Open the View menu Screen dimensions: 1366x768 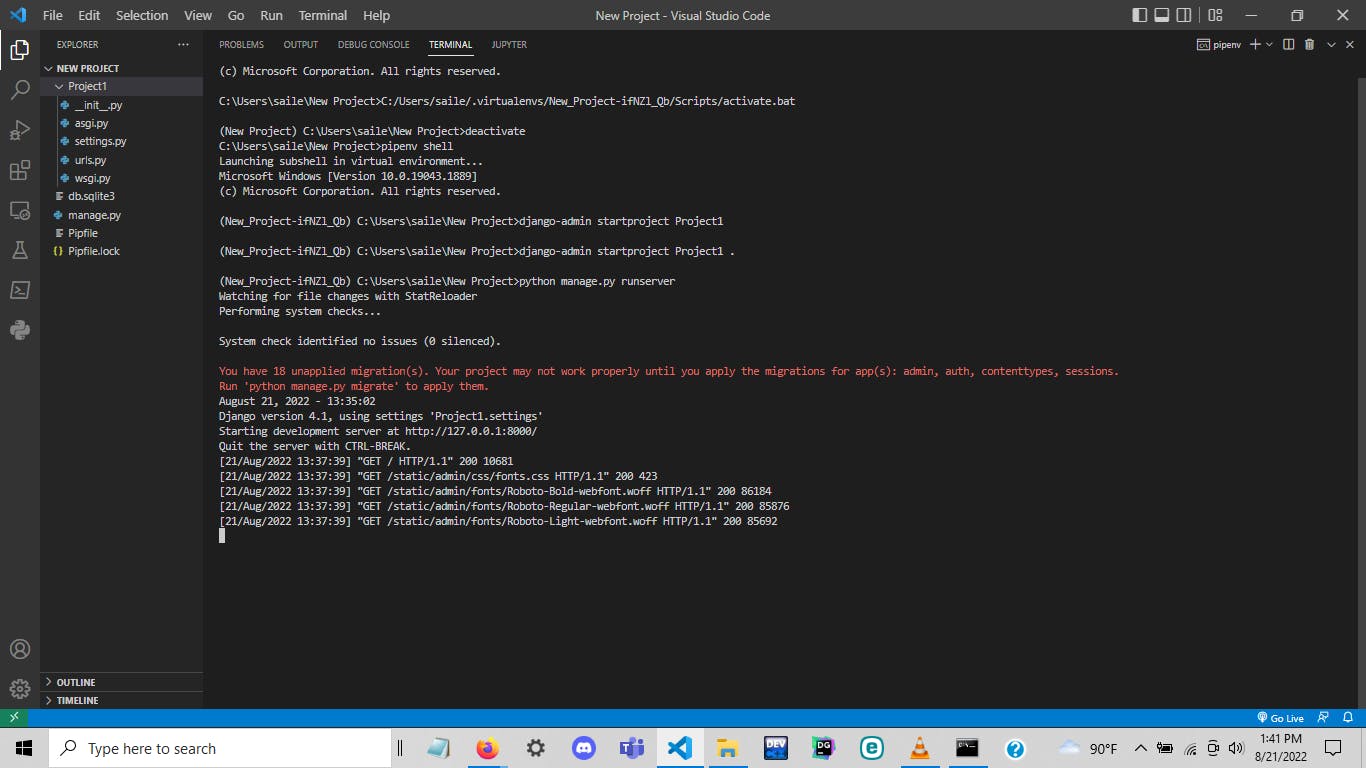tap(198, 15)
